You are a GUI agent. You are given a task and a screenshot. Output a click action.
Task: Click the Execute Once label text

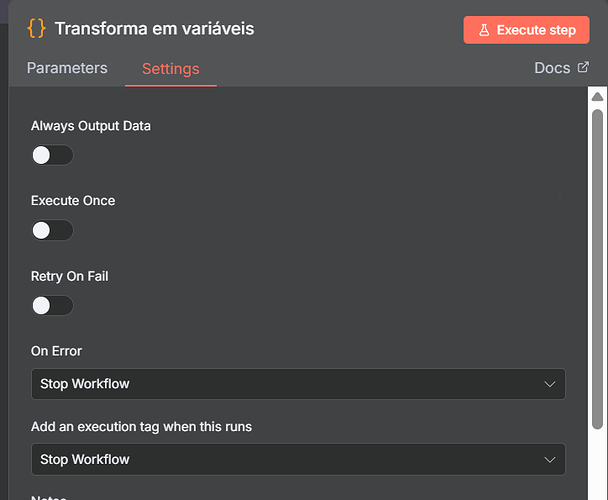73,201
